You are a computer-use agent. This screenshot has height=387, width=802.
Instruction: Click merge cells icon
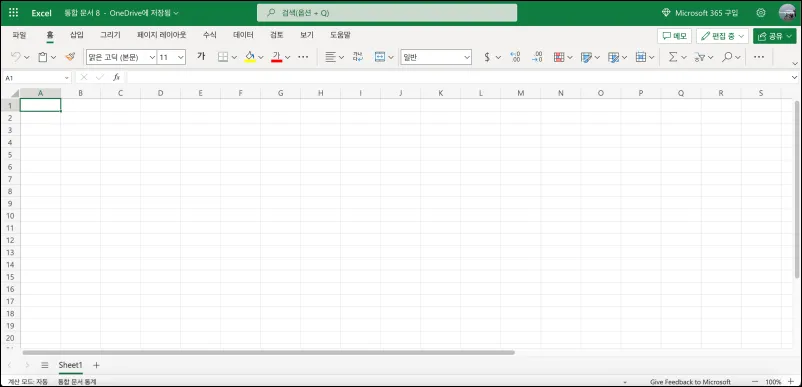coord(380,57)
